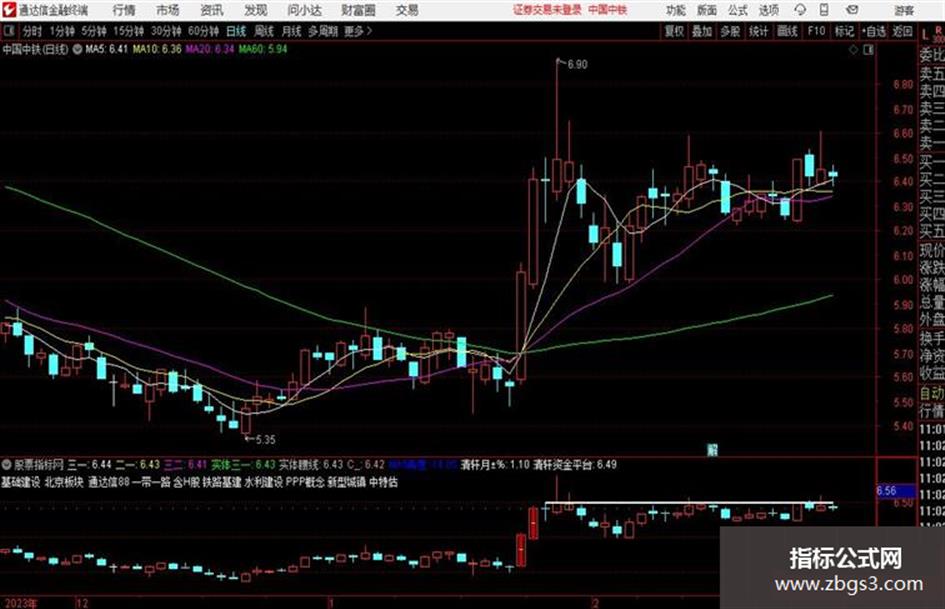The image size is (945, 609).
Task: Expand sub-chart indicator dropdown beside 股票指标网
Action: click(x=7, y=465)
